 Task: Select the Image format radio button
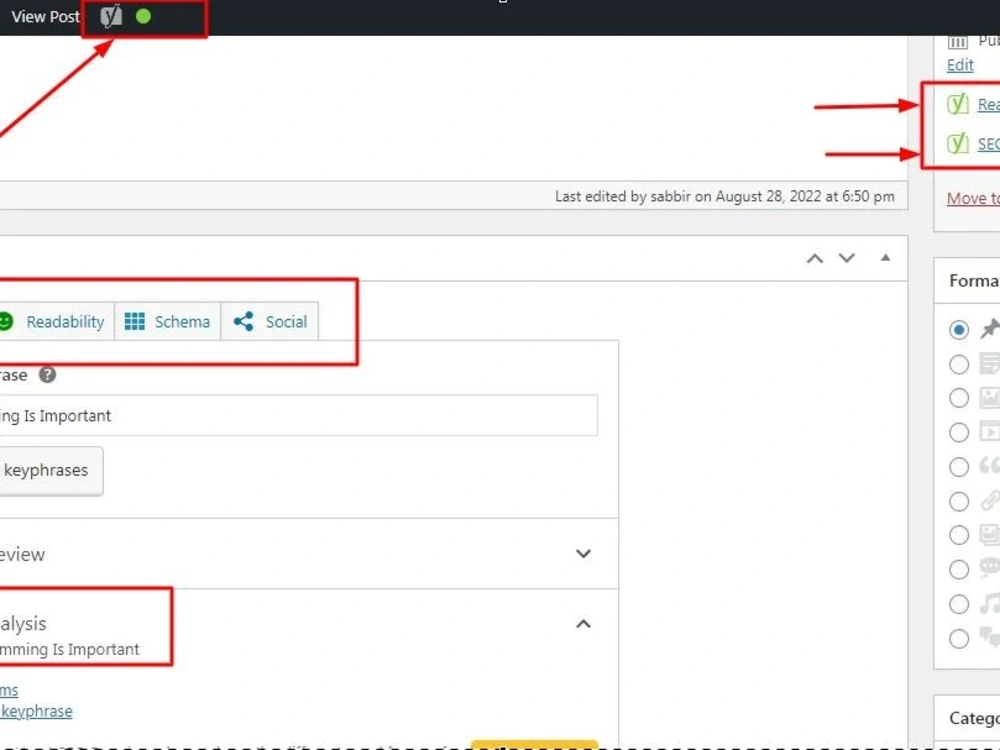pyautogui.click(x=959, y=398)
